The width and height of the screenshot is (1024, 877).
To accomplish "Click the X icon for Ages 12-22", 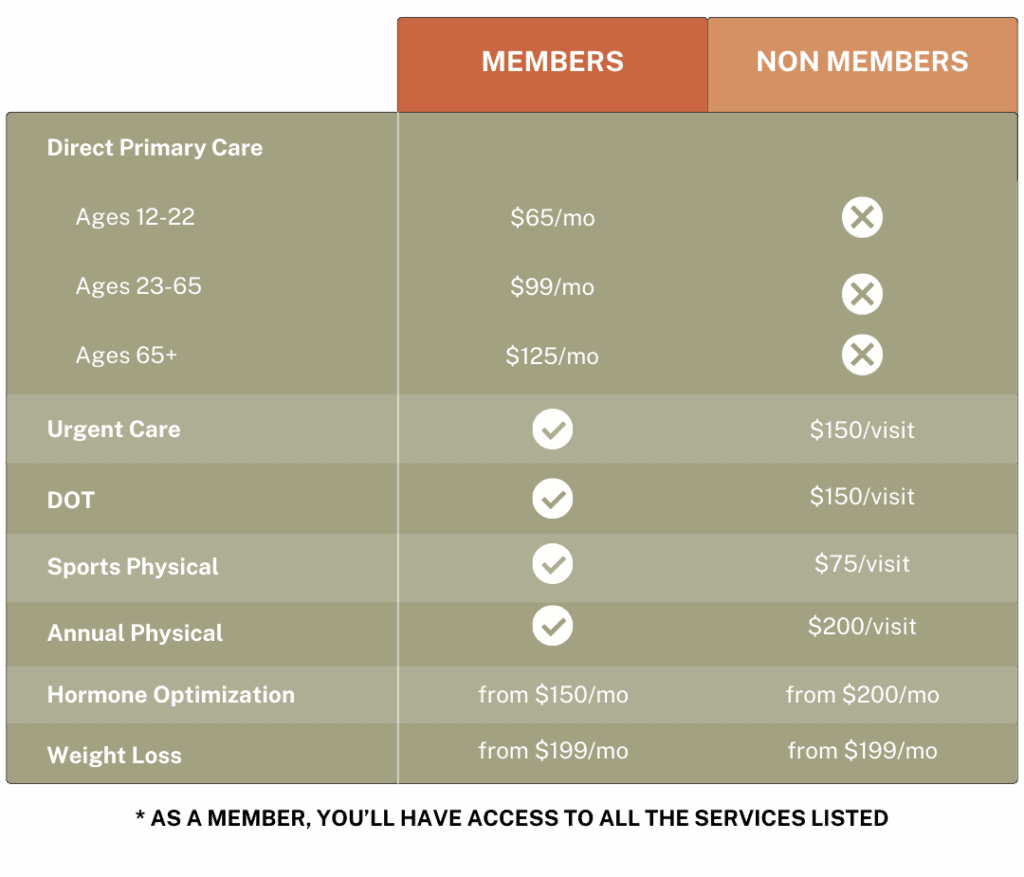I will [861, 217].
